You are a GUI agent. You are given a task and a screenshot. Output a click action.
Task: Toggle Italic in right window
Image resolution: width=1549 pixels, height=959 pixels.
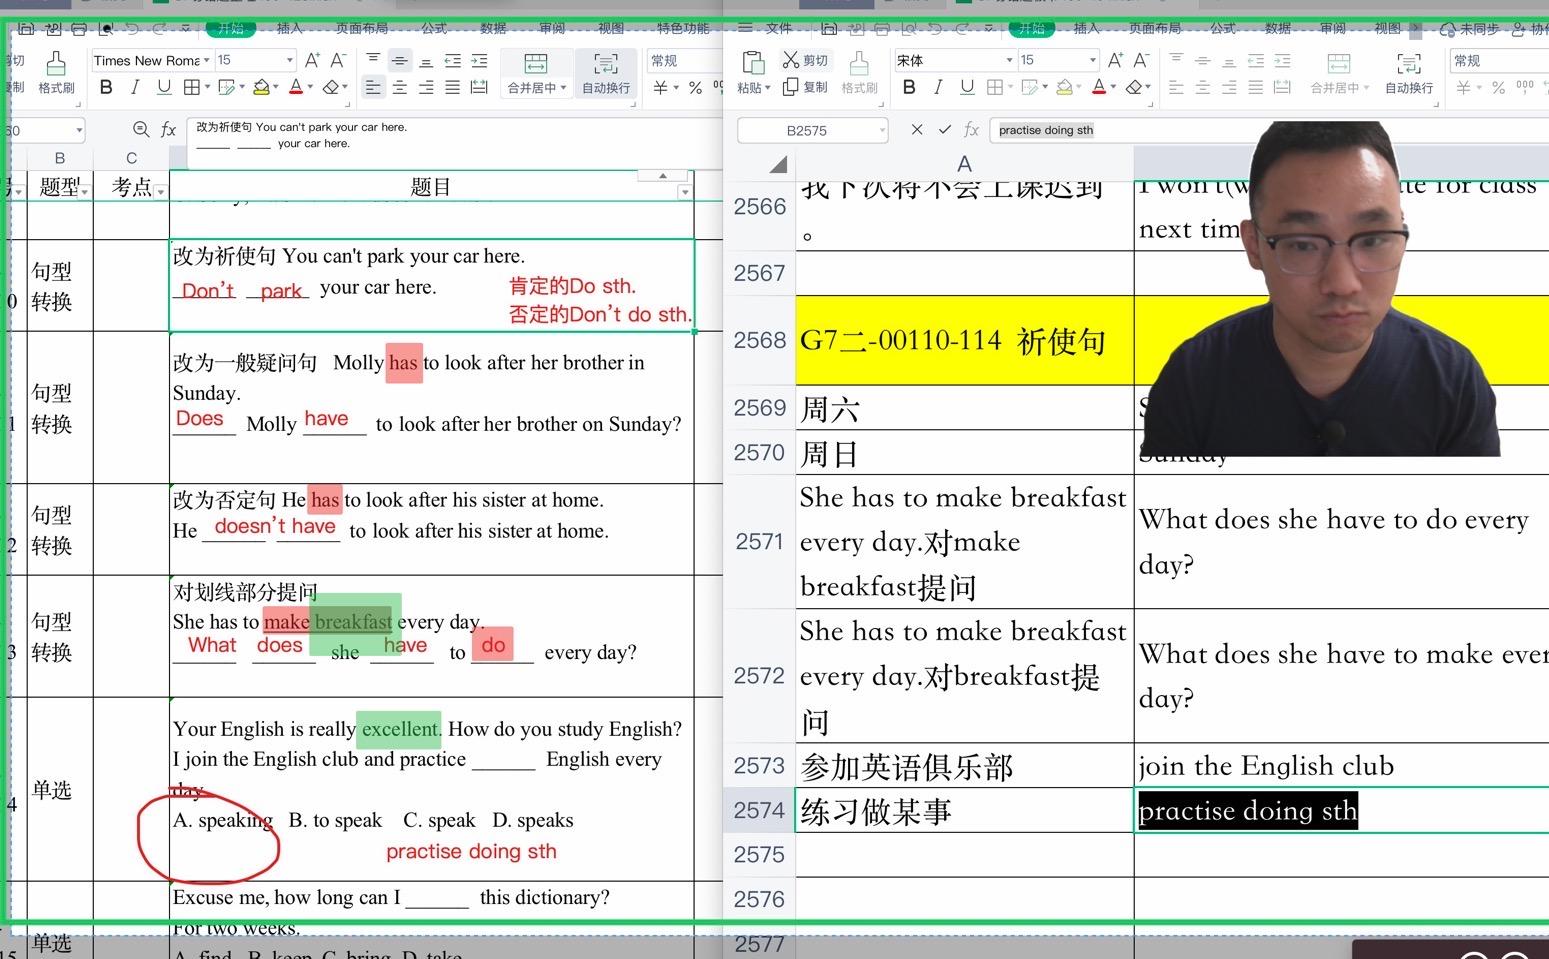[938, 88]
